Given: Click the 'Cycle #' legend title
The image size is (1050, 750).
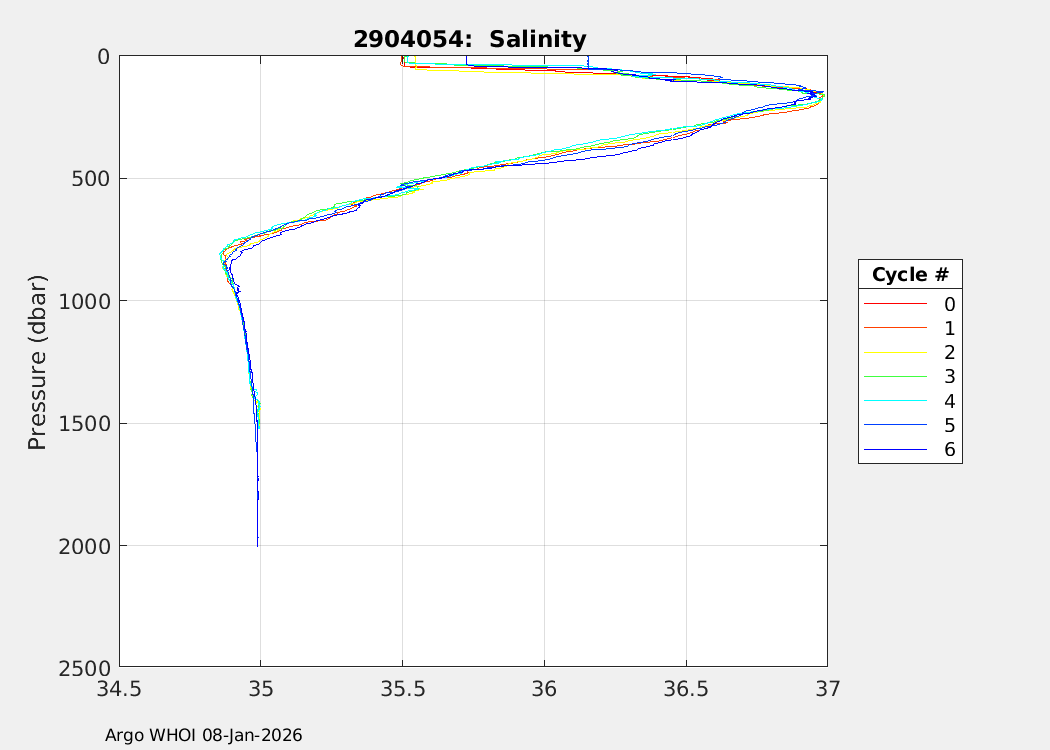Looking at the screenshot, I should (909, 275).
